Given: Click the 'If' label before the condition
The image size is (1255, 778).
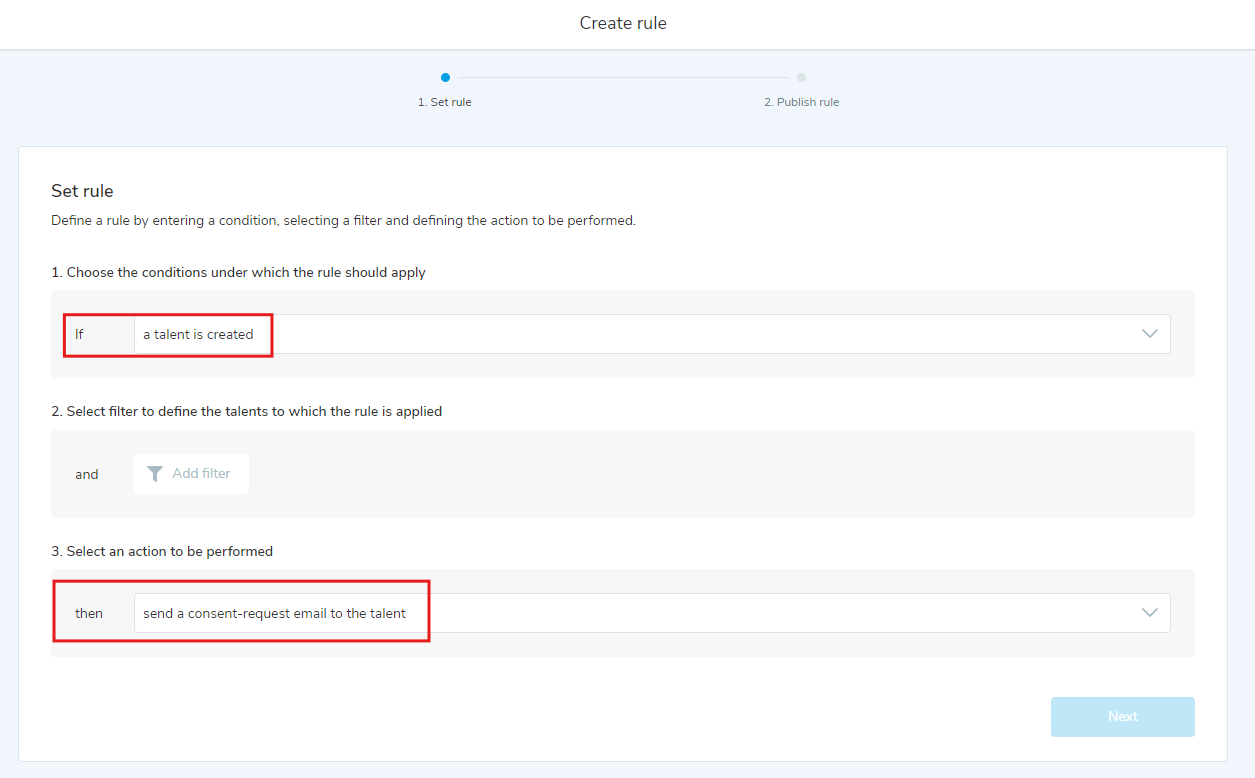Looking at the screenshot, I should (80, 335).
